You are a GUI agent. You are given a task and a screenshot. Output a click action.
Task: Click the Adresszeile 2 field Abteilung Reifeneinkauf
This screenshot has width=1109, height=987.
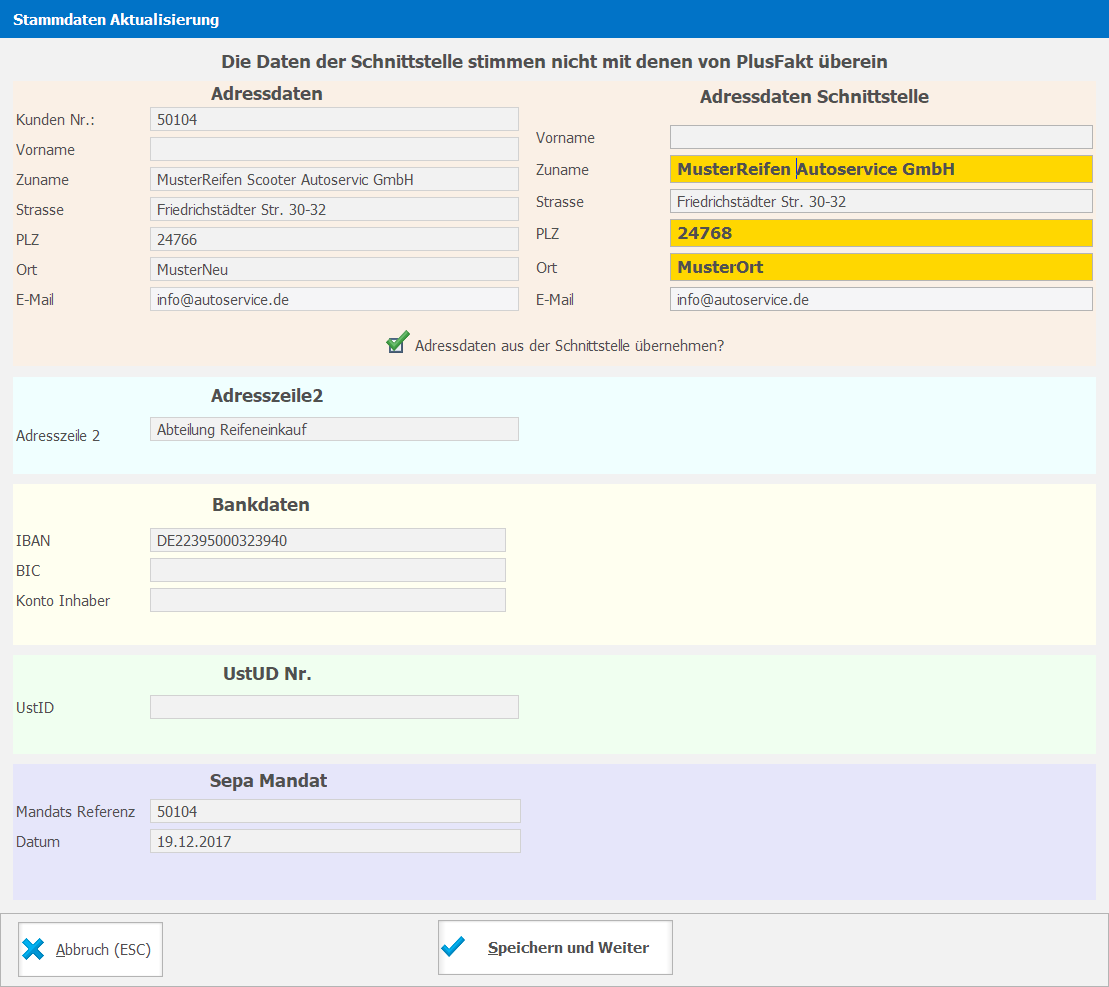[335, 429]
